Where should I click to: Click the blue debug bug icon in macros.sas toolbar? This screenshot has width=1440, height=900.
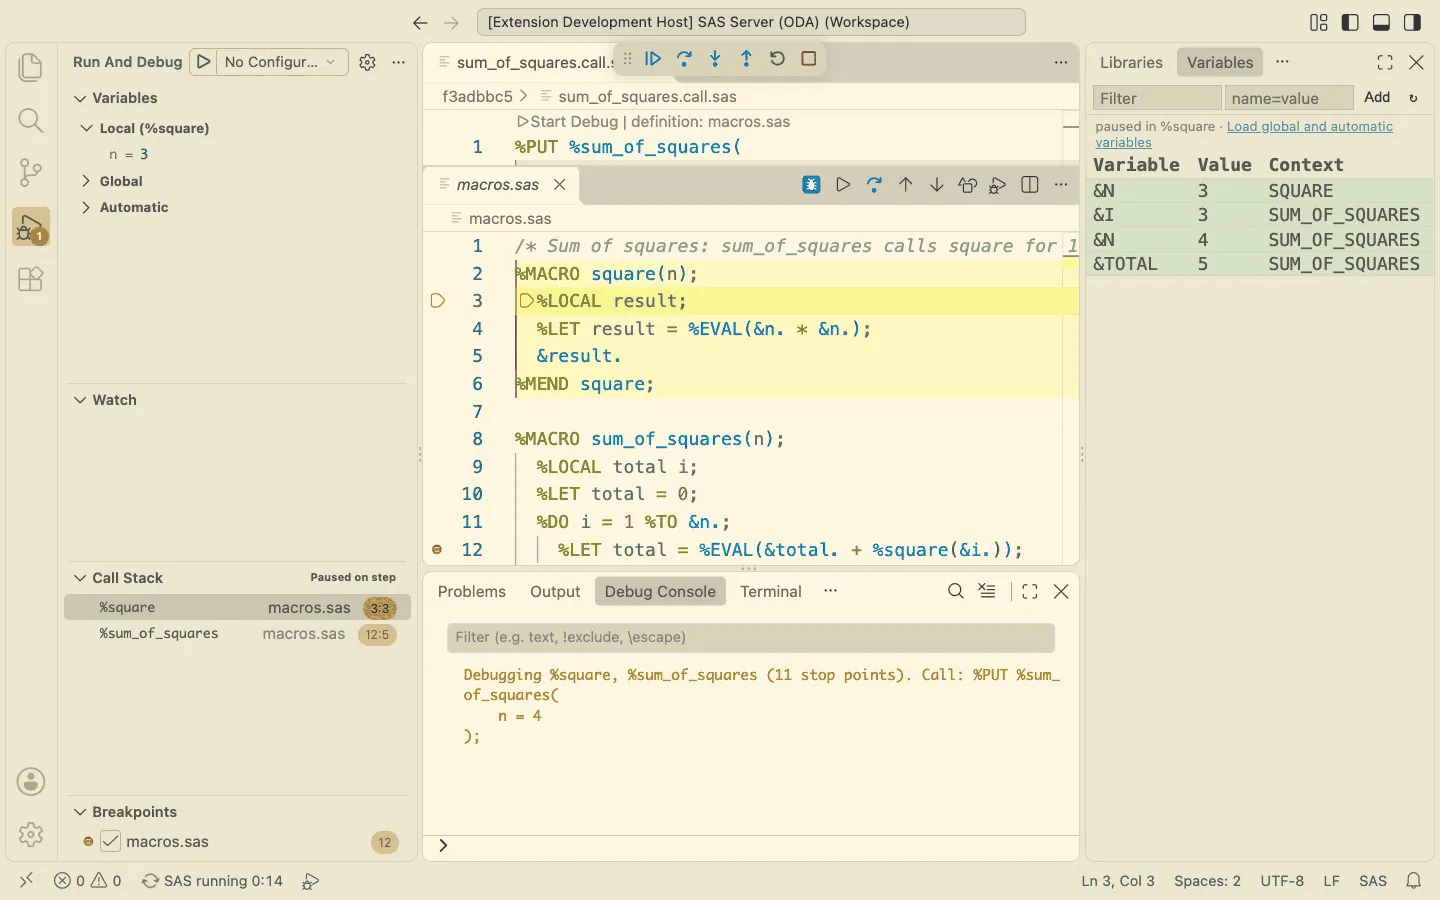[x=811, y=185]
